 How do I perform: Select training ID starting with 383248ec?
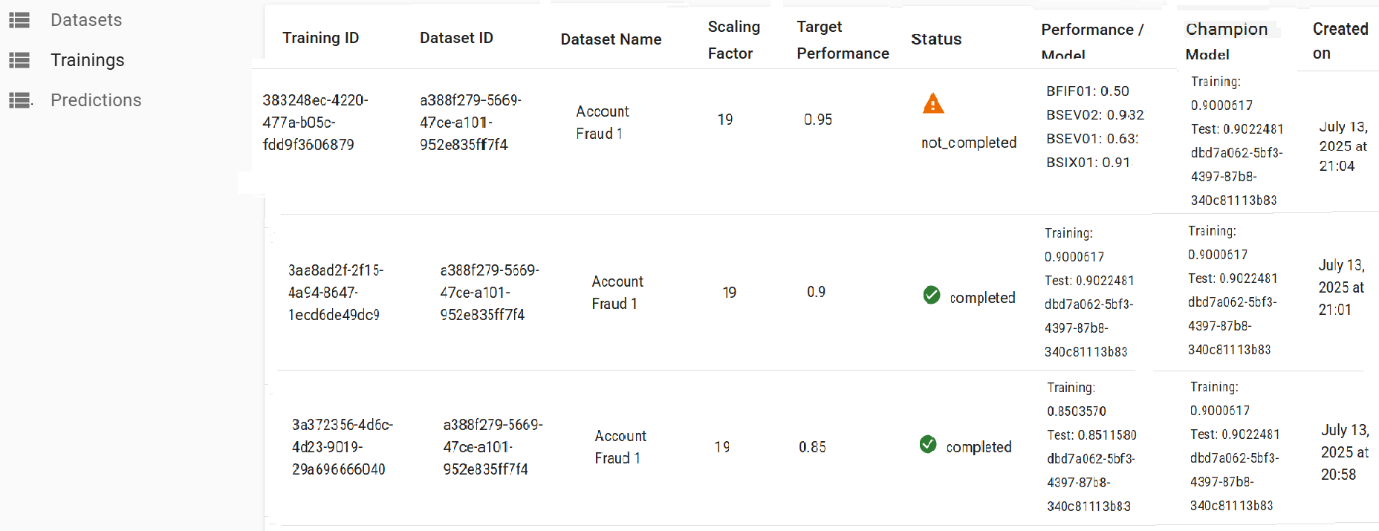316,122
